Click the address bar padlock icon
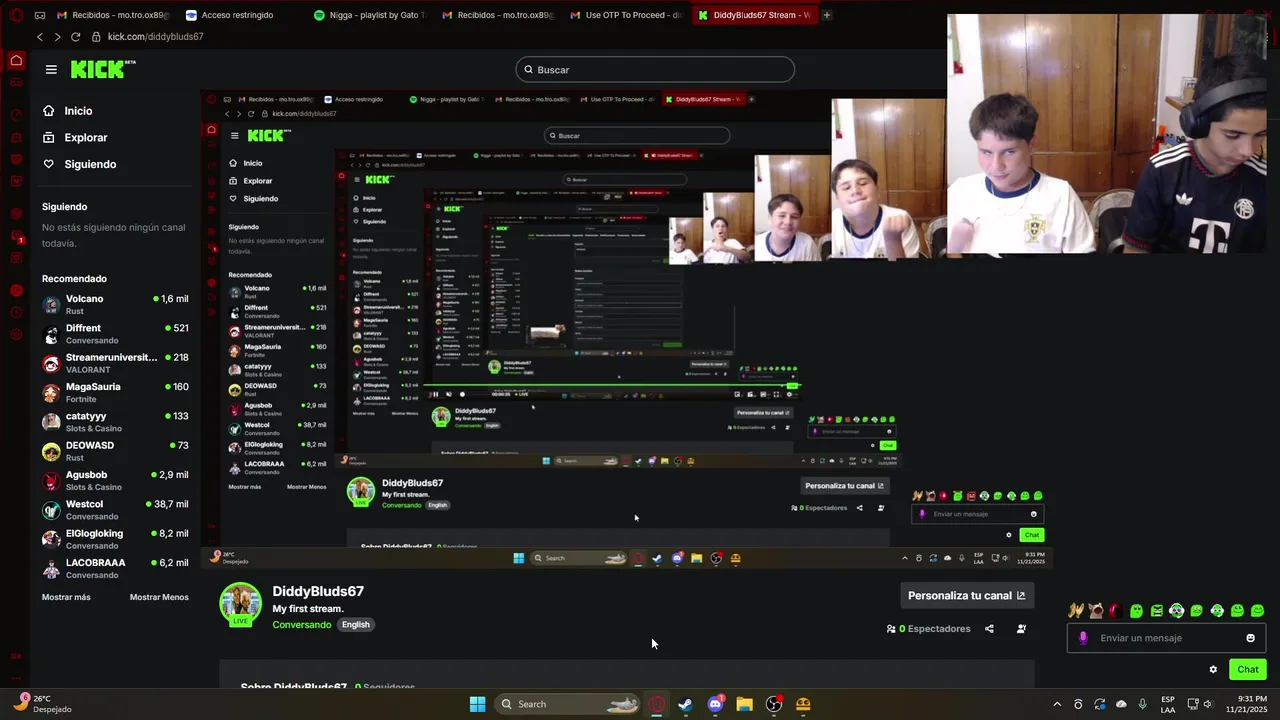Screen dimensions: 1280x720 click(x=96, y=37)
